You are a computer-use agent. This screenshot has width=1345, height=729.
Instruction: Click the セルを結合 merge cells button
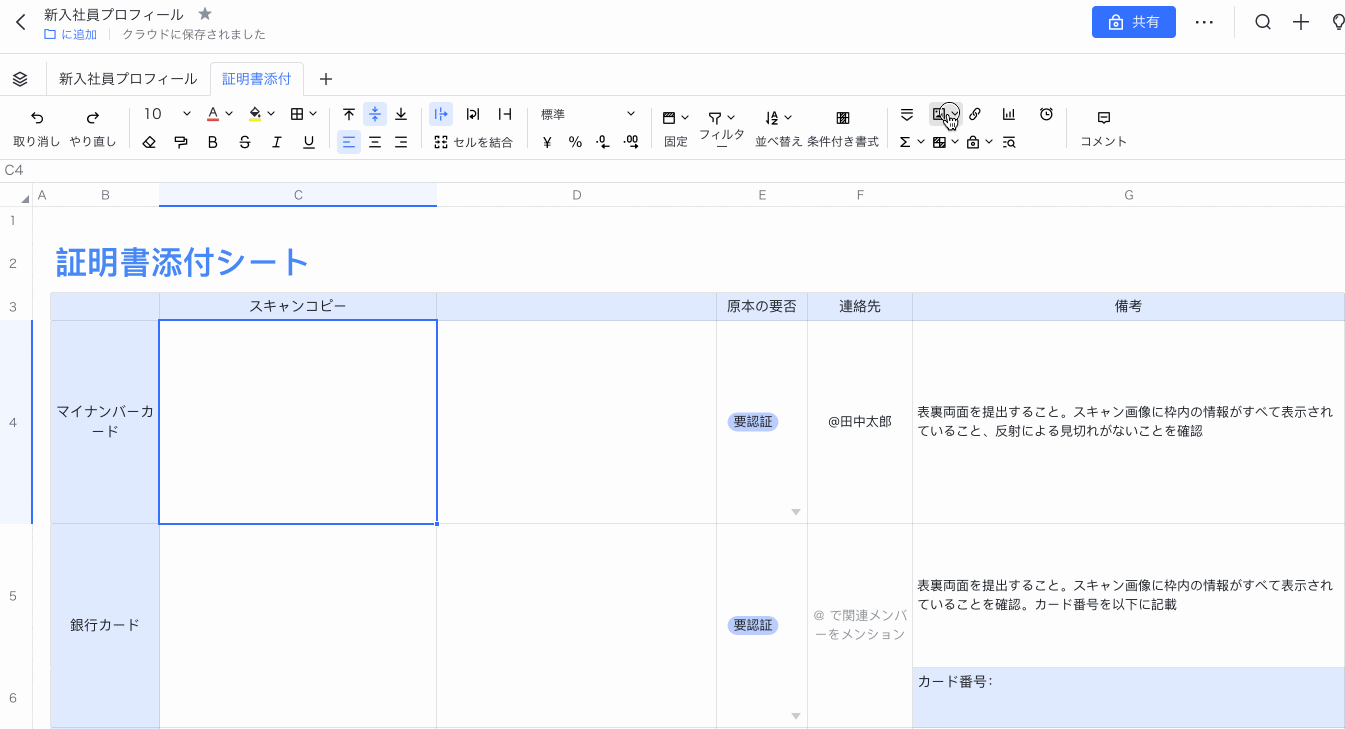click(x=473, y=142)
